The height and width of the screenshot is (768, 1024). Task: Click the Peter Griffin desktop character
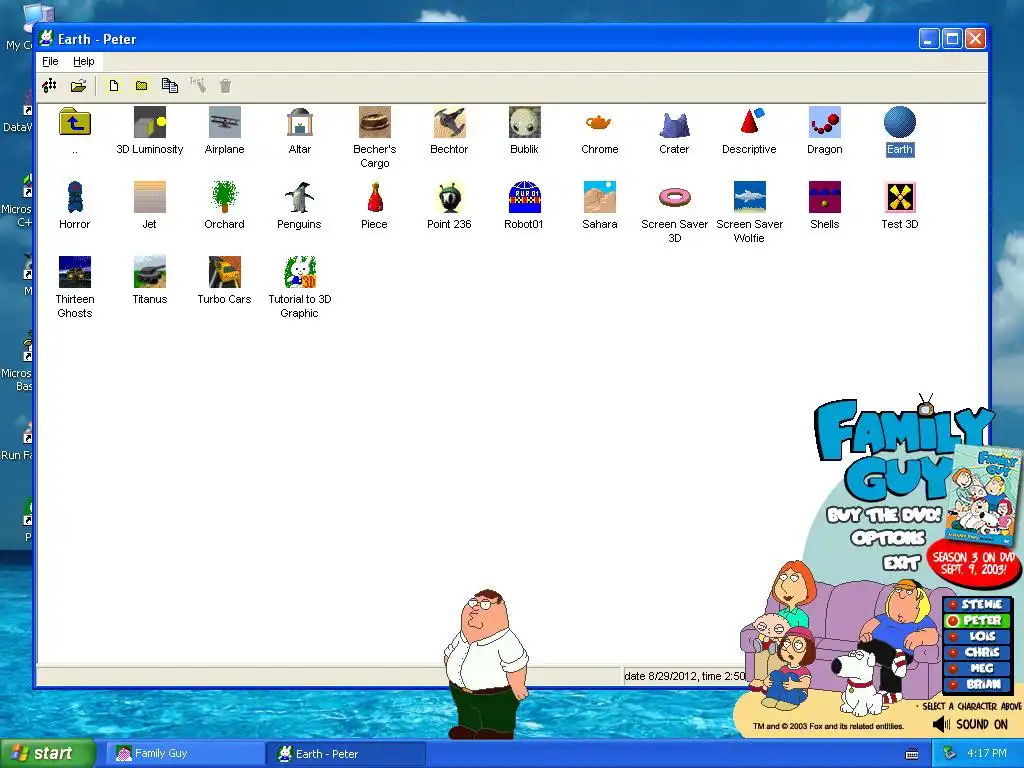486,663
